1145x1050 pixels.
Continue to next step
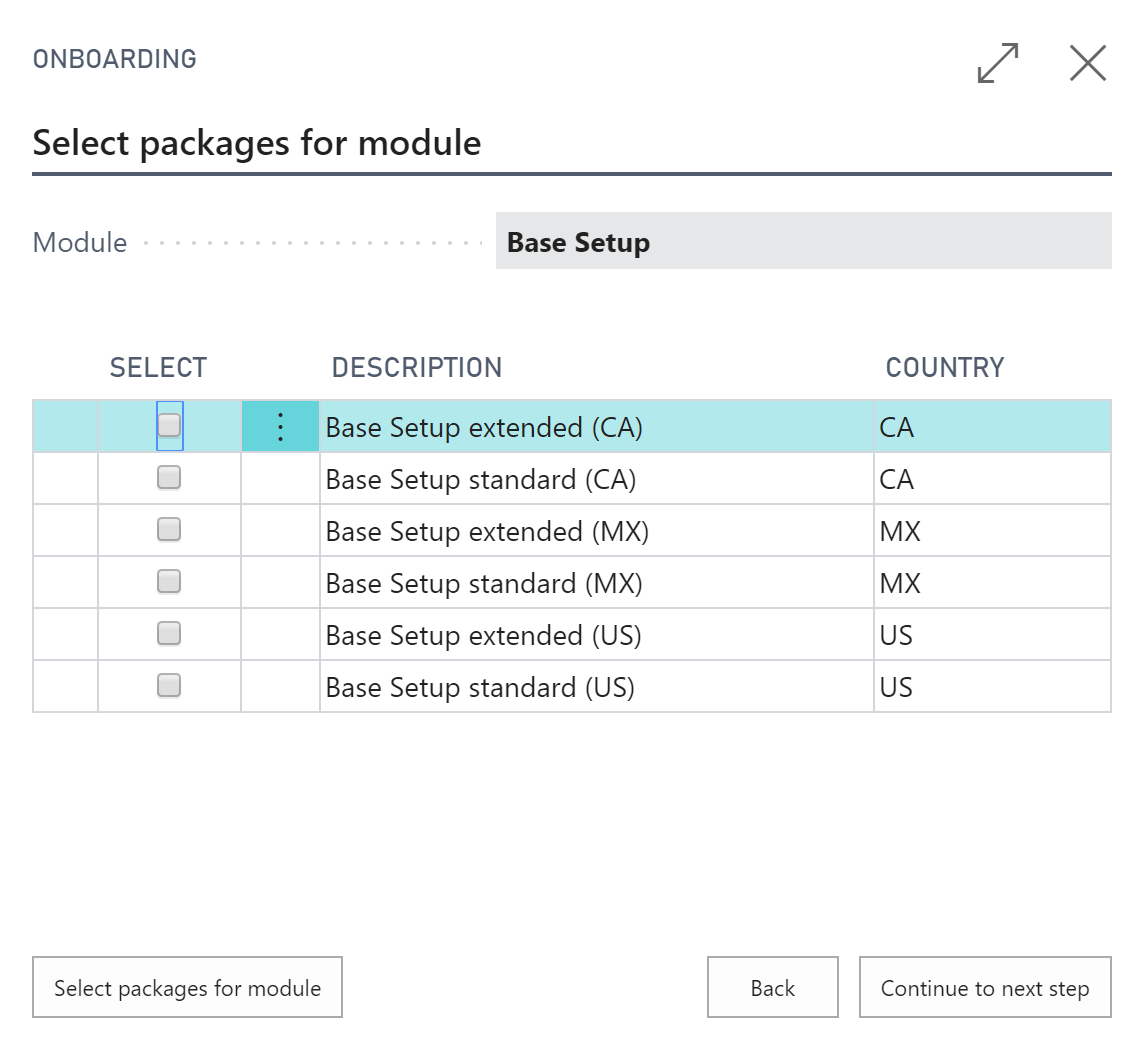(x=985, y=987)
